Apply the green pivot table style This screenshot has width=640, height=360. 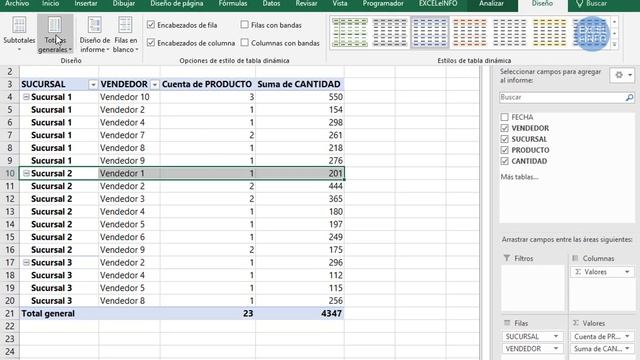click(x=350, y=32)
